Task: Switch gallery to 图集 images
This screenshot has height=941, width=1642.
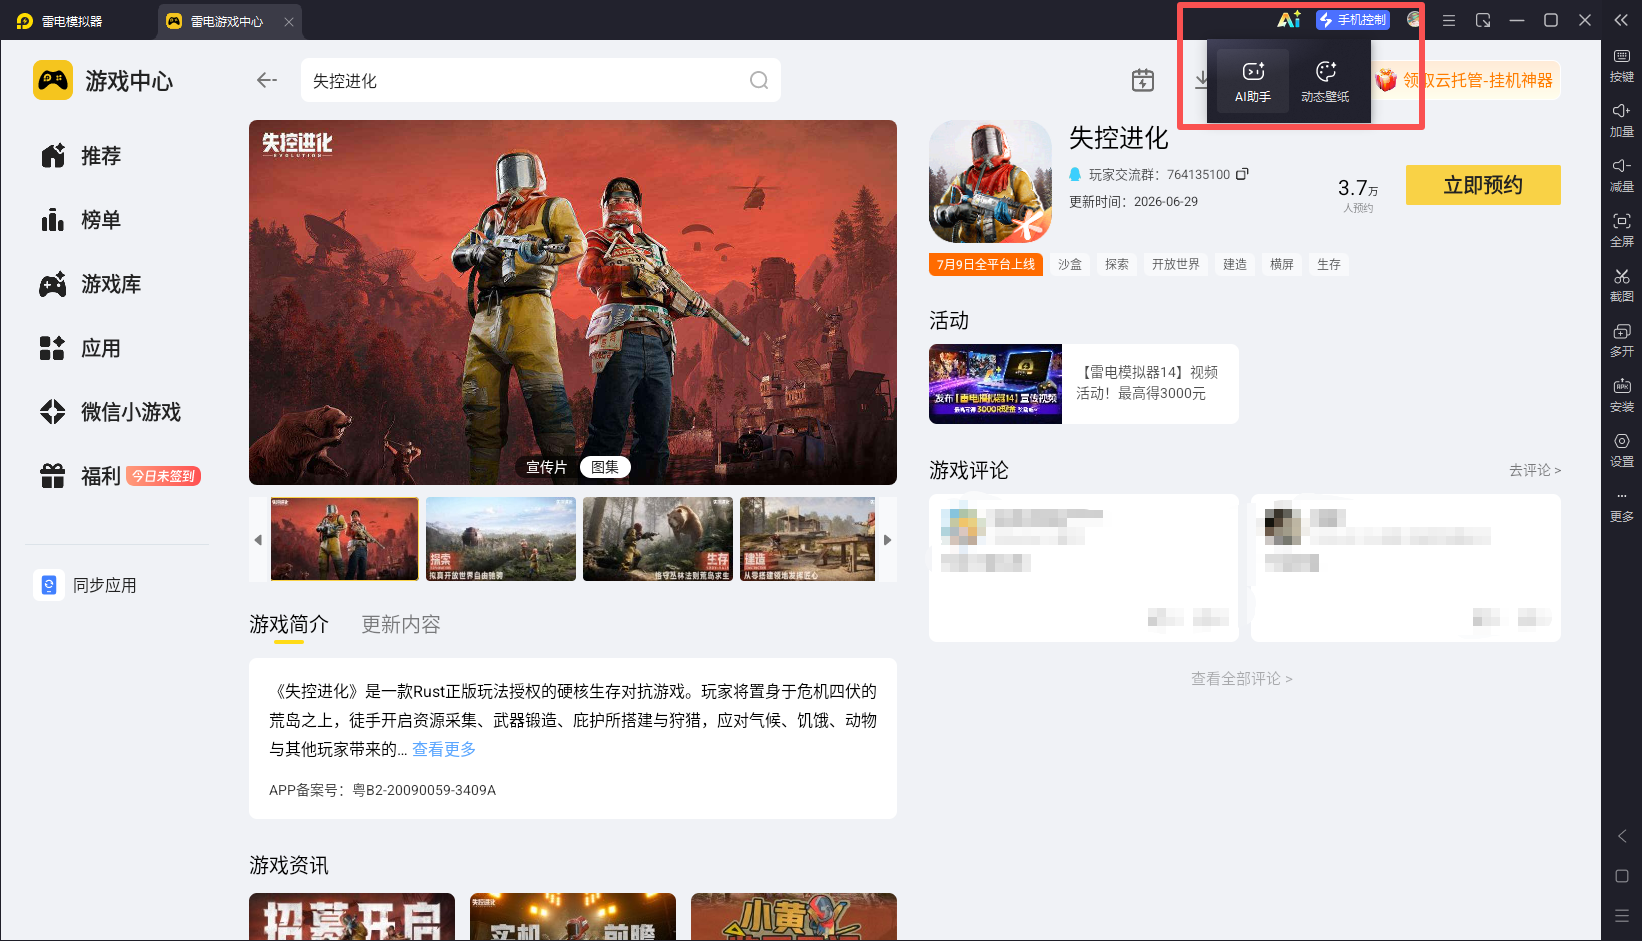Action: 605,467
